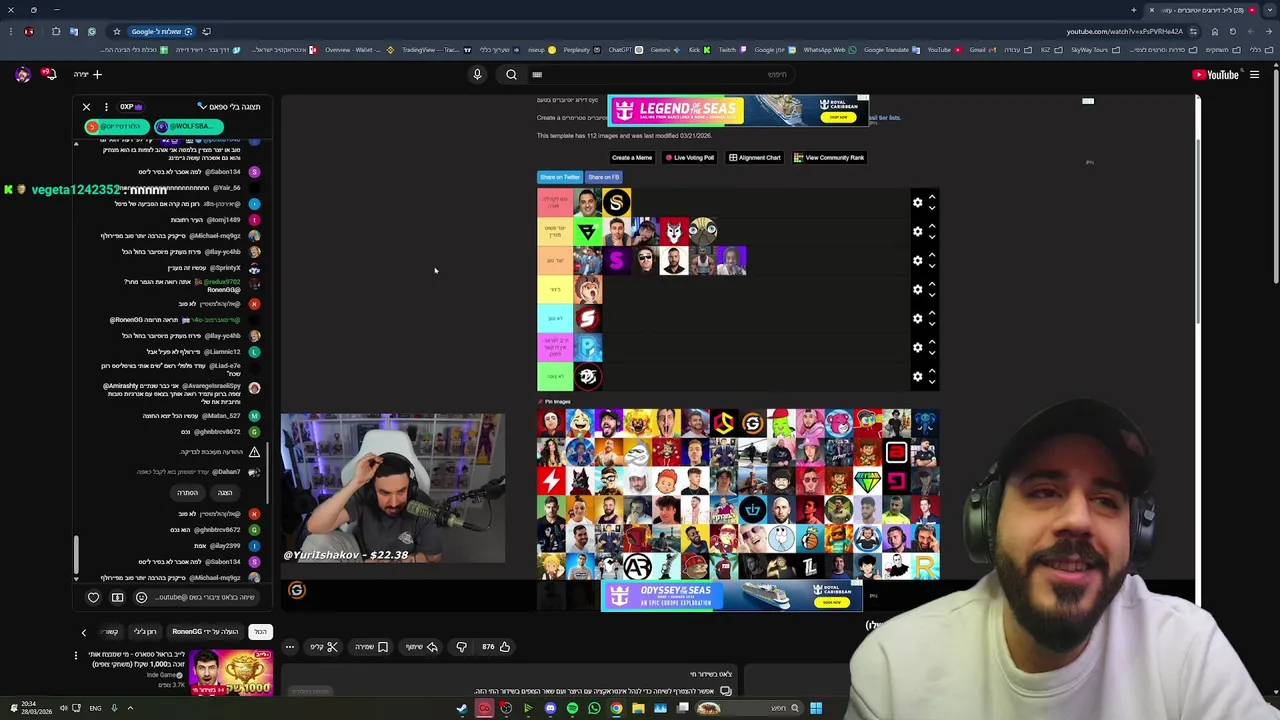Click the cyan tier label color cell
Viewport: 1280px width, 720px height.
click(x=555, y=318)
